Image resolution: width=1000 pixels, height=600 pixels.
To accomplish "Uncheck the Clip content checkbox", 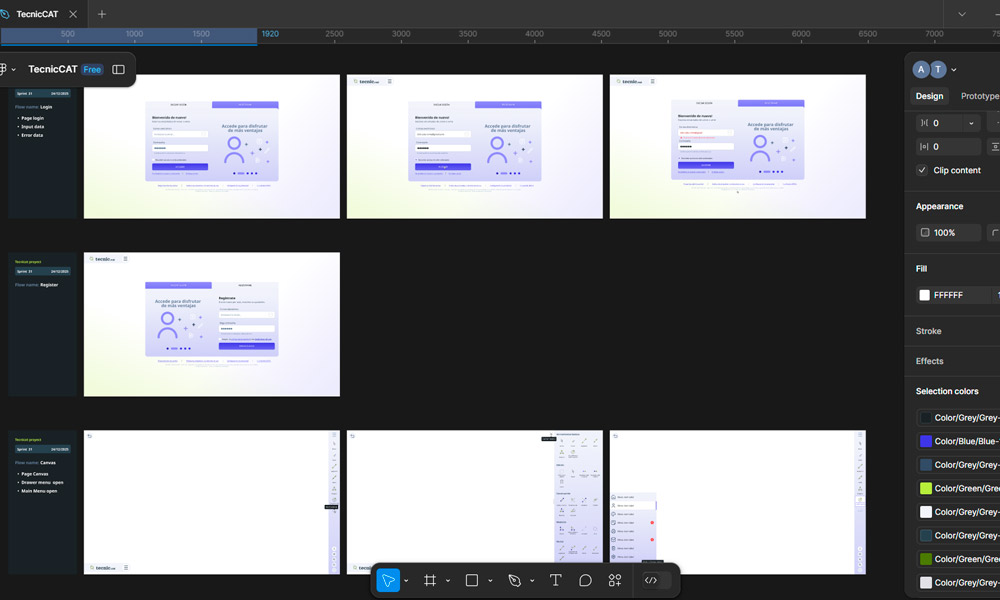I will coord(923,170).
